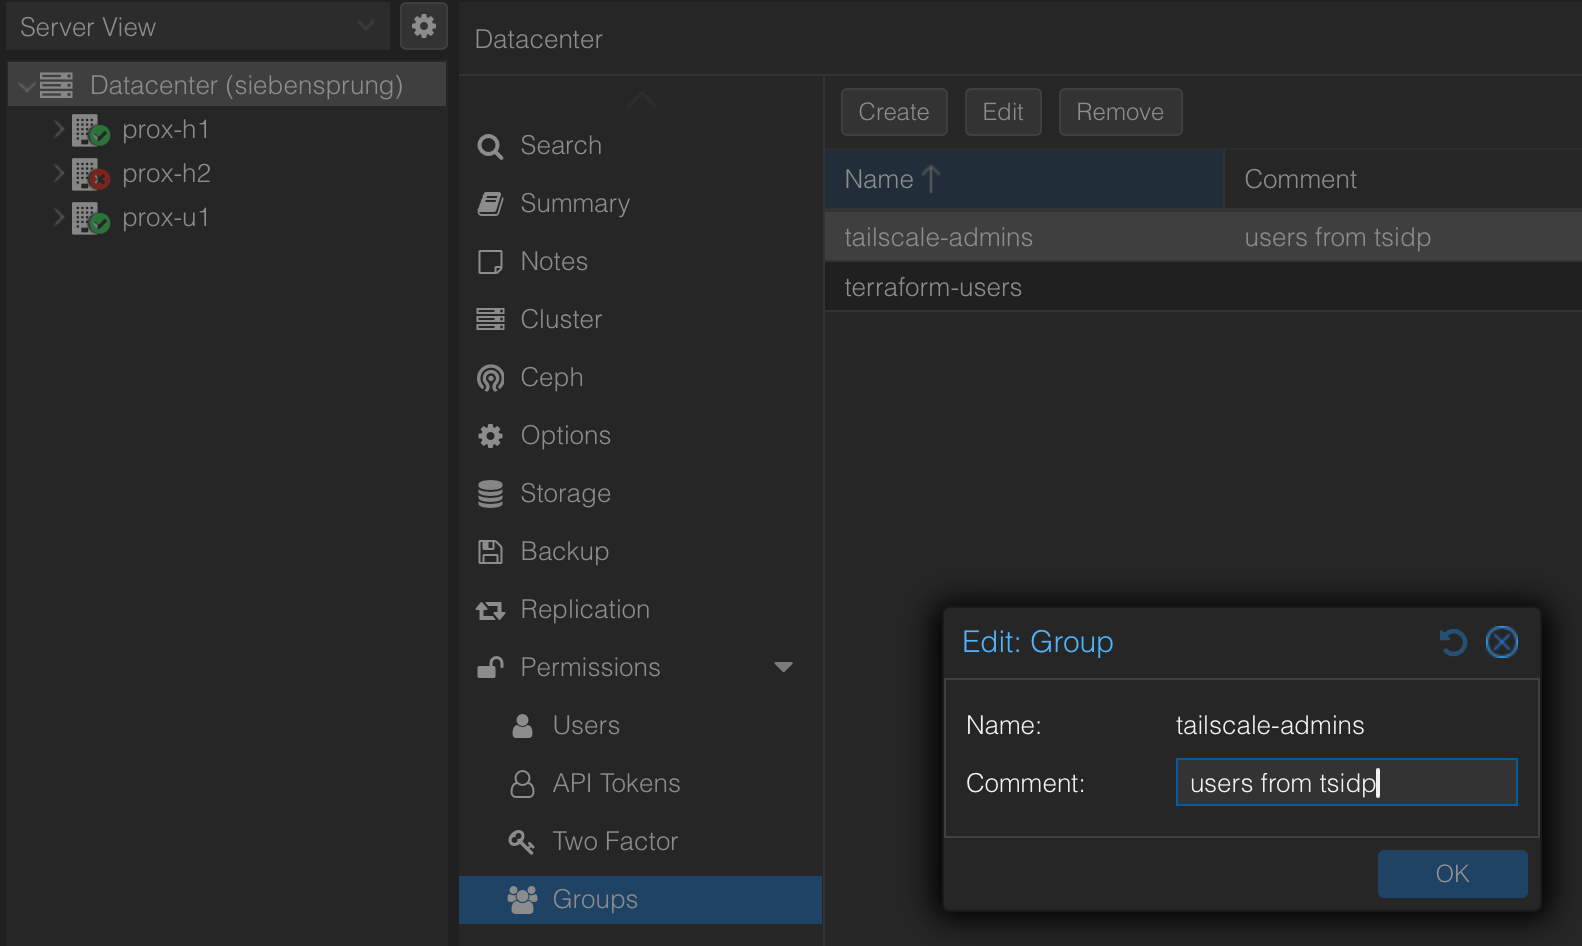Click the Users person icon
The height and width of the screenshot is (946, 1582).
[522, 726]
